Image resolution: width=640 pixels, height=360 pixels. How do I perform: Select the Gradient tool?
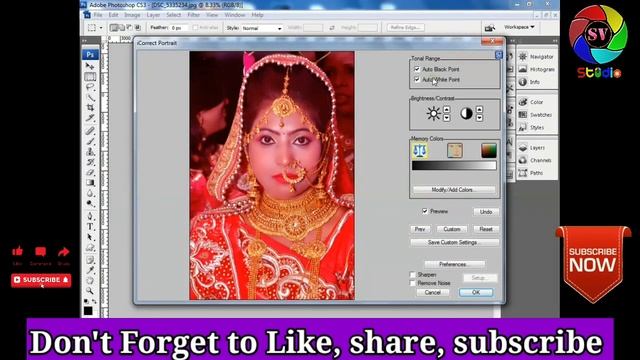(90, 183)
